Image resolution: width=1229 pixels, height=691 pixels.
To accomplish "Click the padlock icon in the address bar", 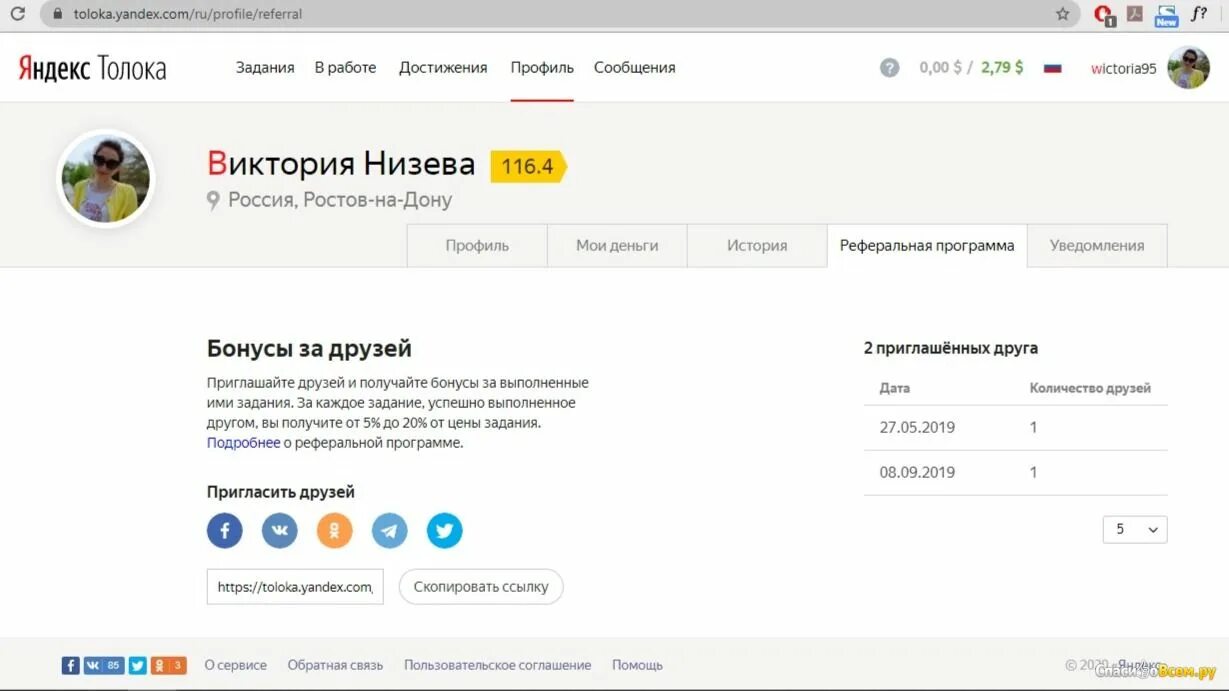I will pyautogui.click(x=56, y=14).
